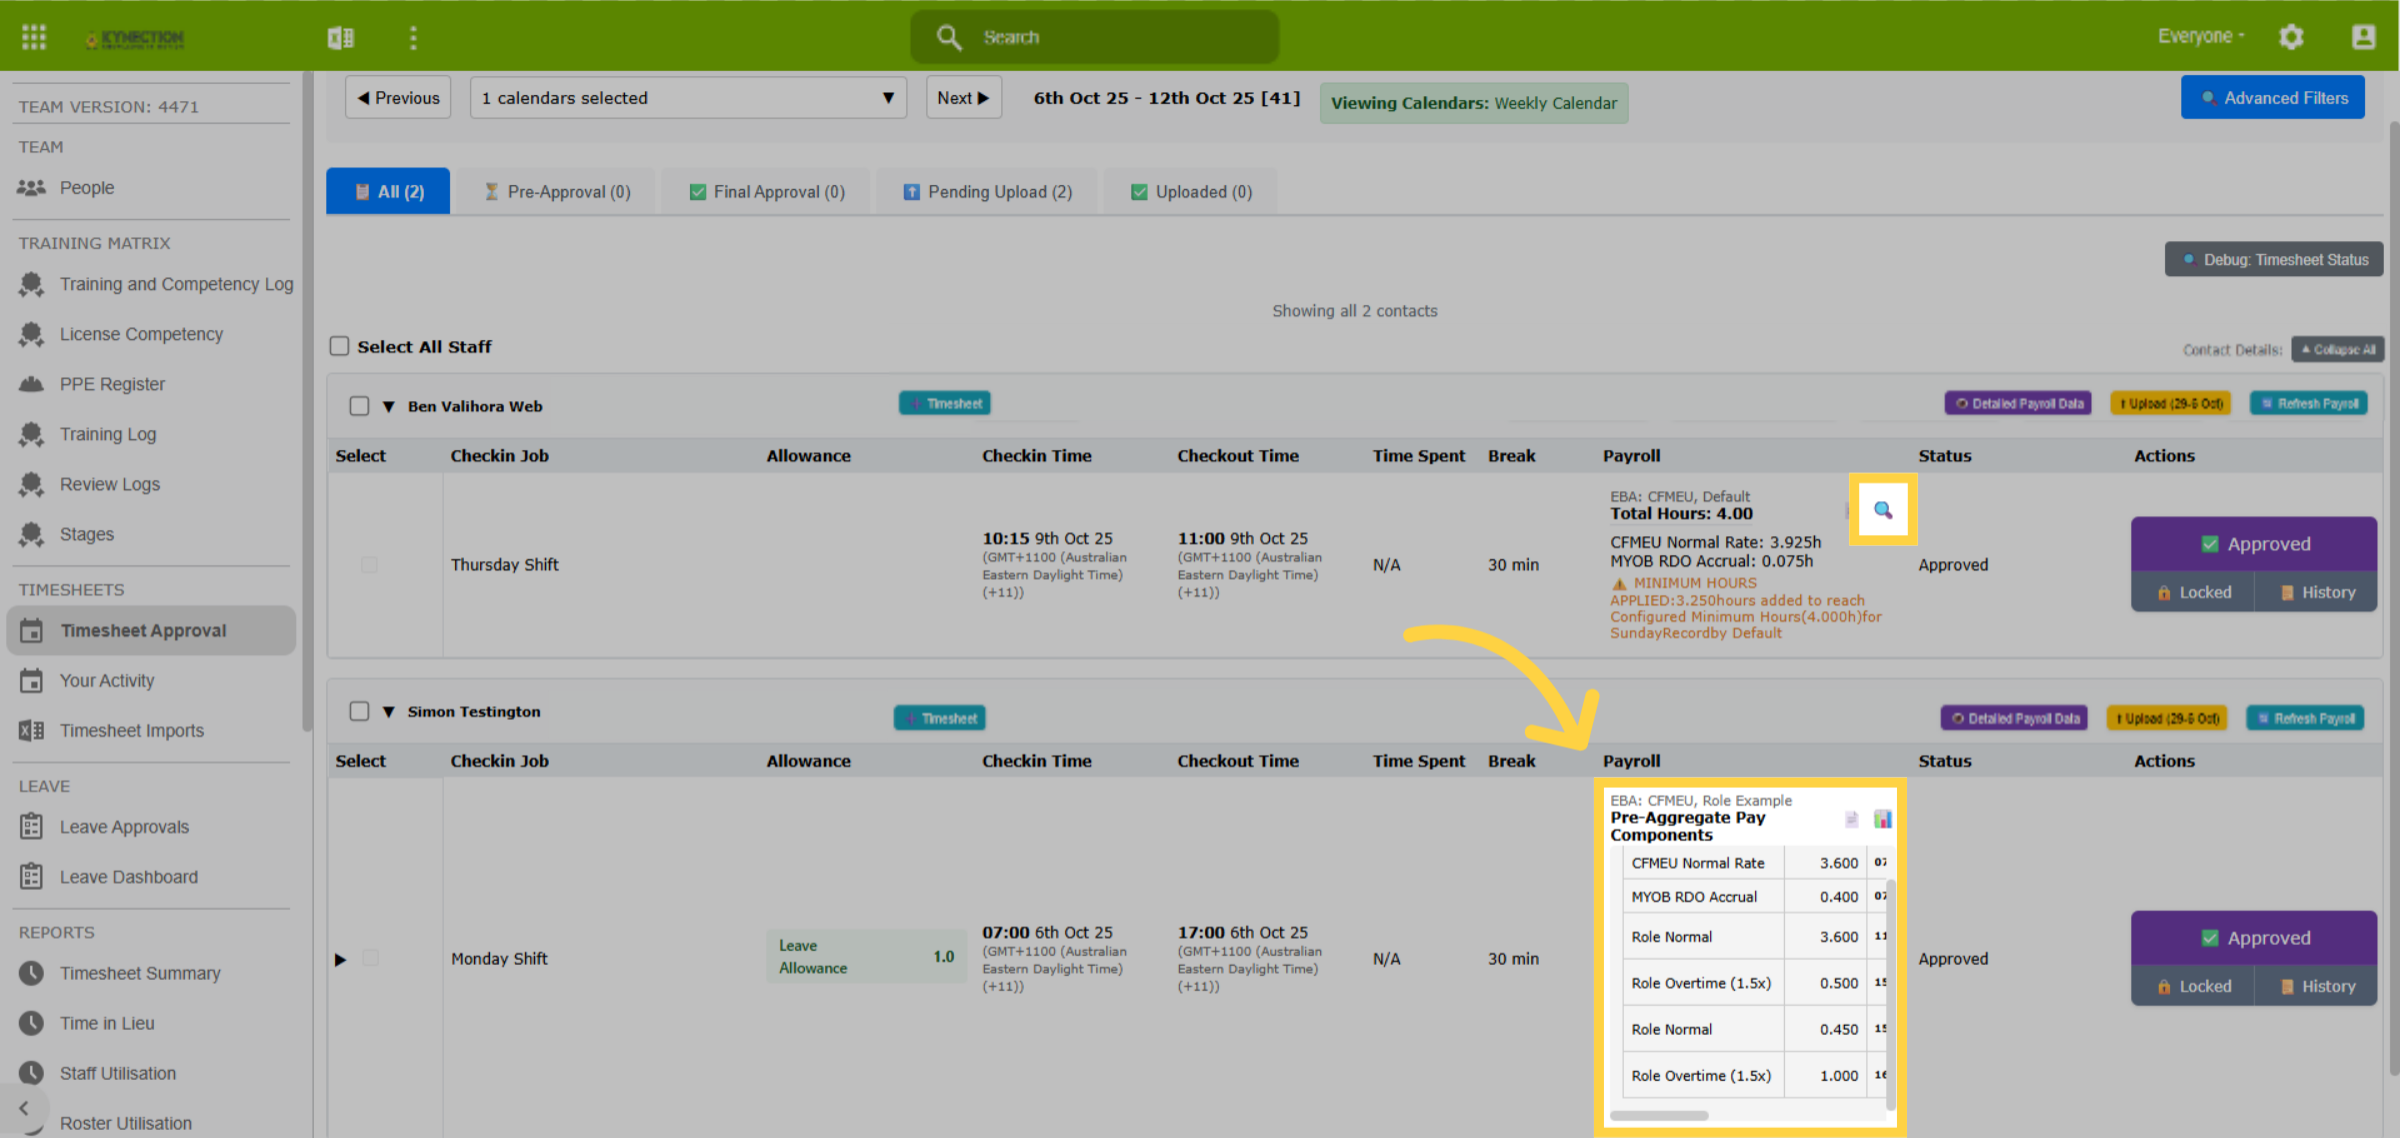Expand the Monday Shift row arrow
The height and width of the screenshot is (1138, 2400).
pos(340,959)
